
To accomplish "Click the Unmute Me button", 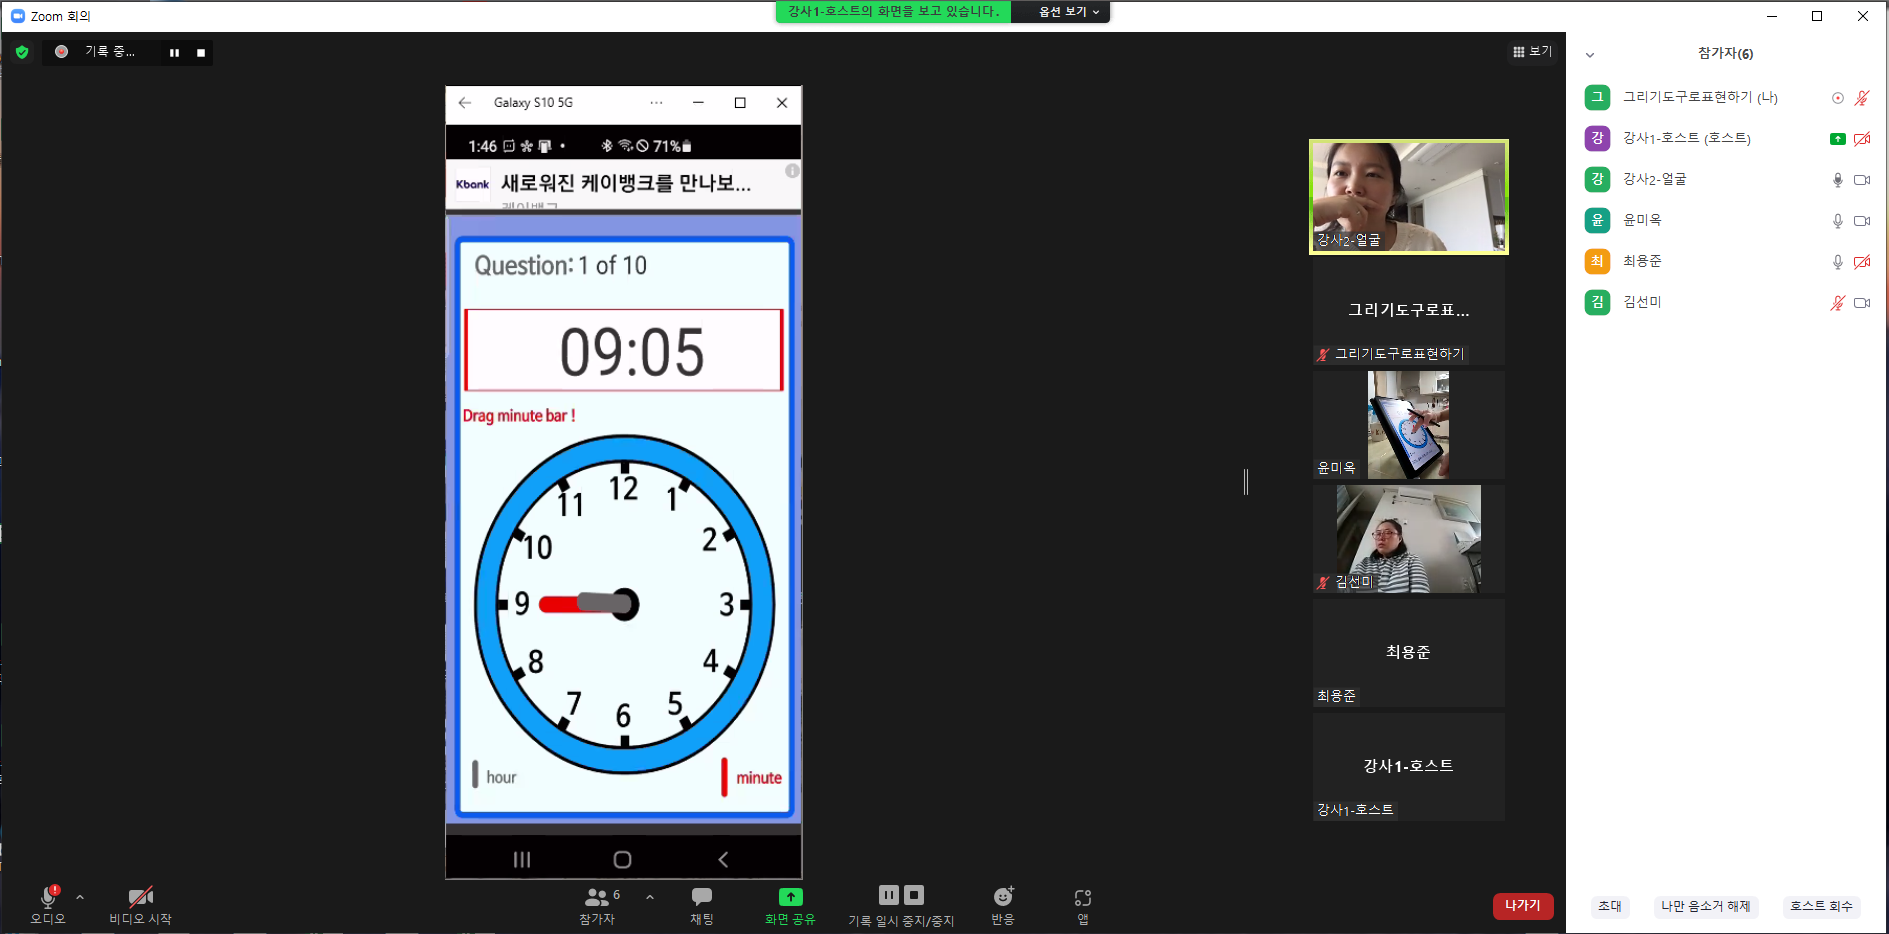I will [1706, 906].
